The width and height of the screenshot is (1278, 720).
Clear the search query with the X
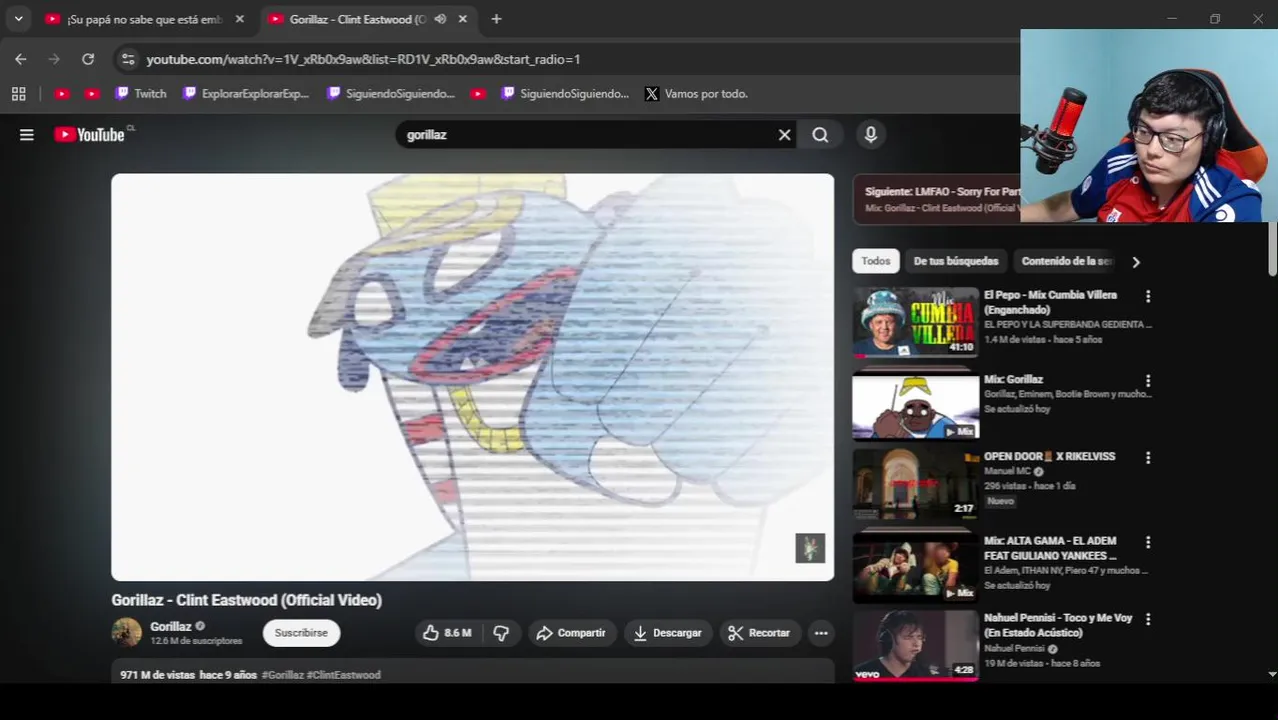pyautogui.click(x=785, y=134)
